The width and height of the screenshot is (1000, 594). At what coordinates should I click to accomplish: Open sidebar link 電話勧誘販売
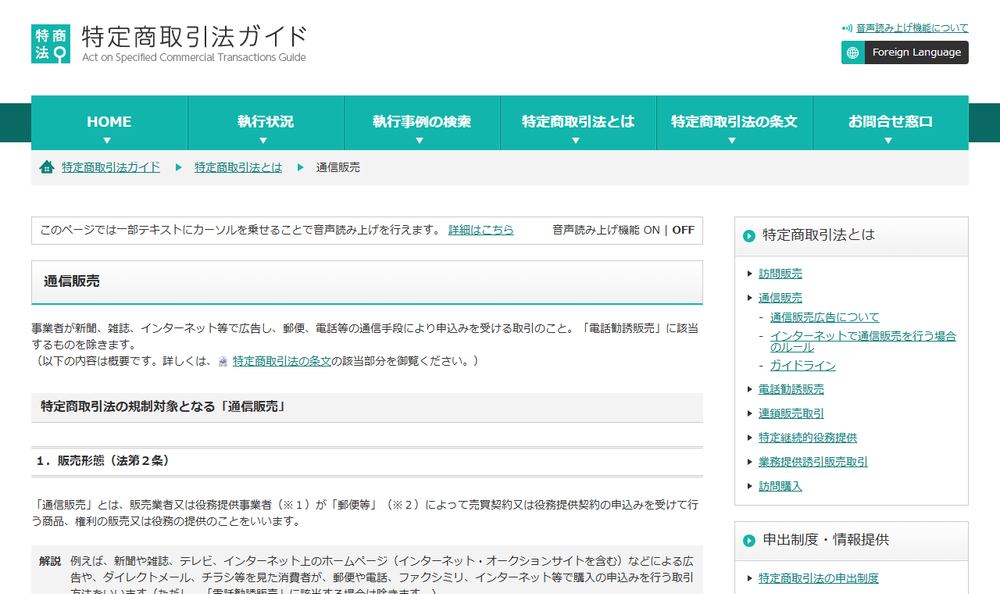791,389
